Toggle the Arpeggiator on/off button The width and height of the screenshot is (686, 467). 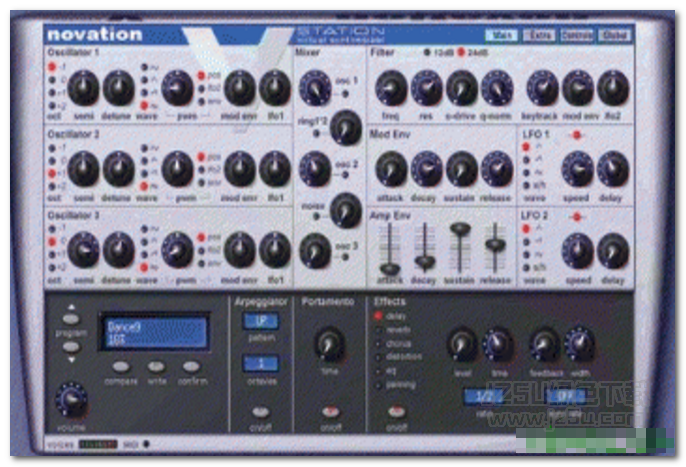click(261, 412)
